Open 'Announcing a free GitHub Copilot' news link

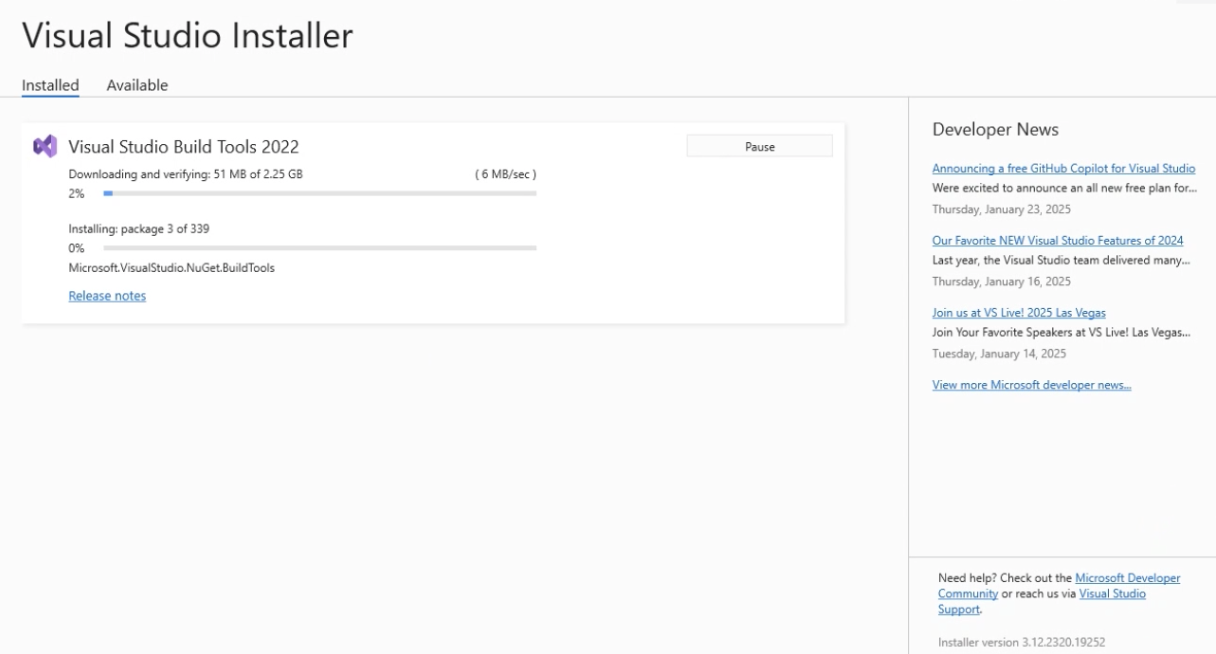tap(1063, 169)
